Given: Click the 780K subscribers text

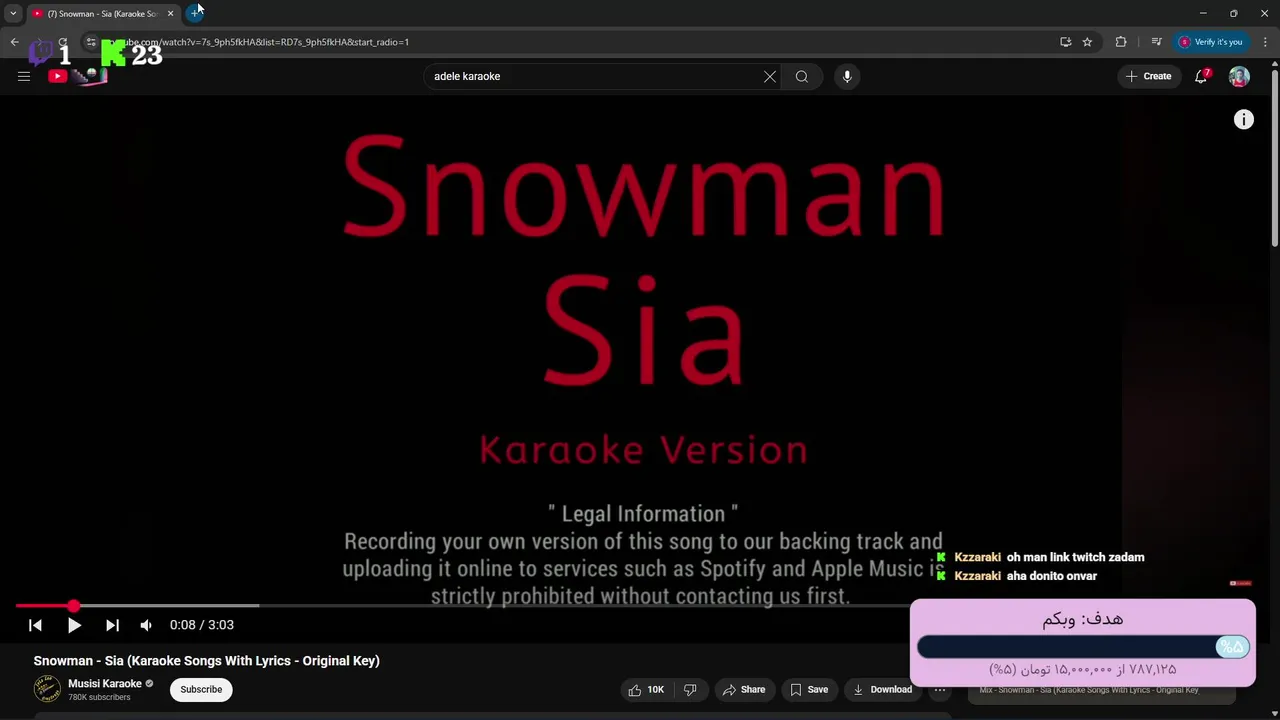Looking at the screenshot, I should pyautogui.click(x=99, y=697).
